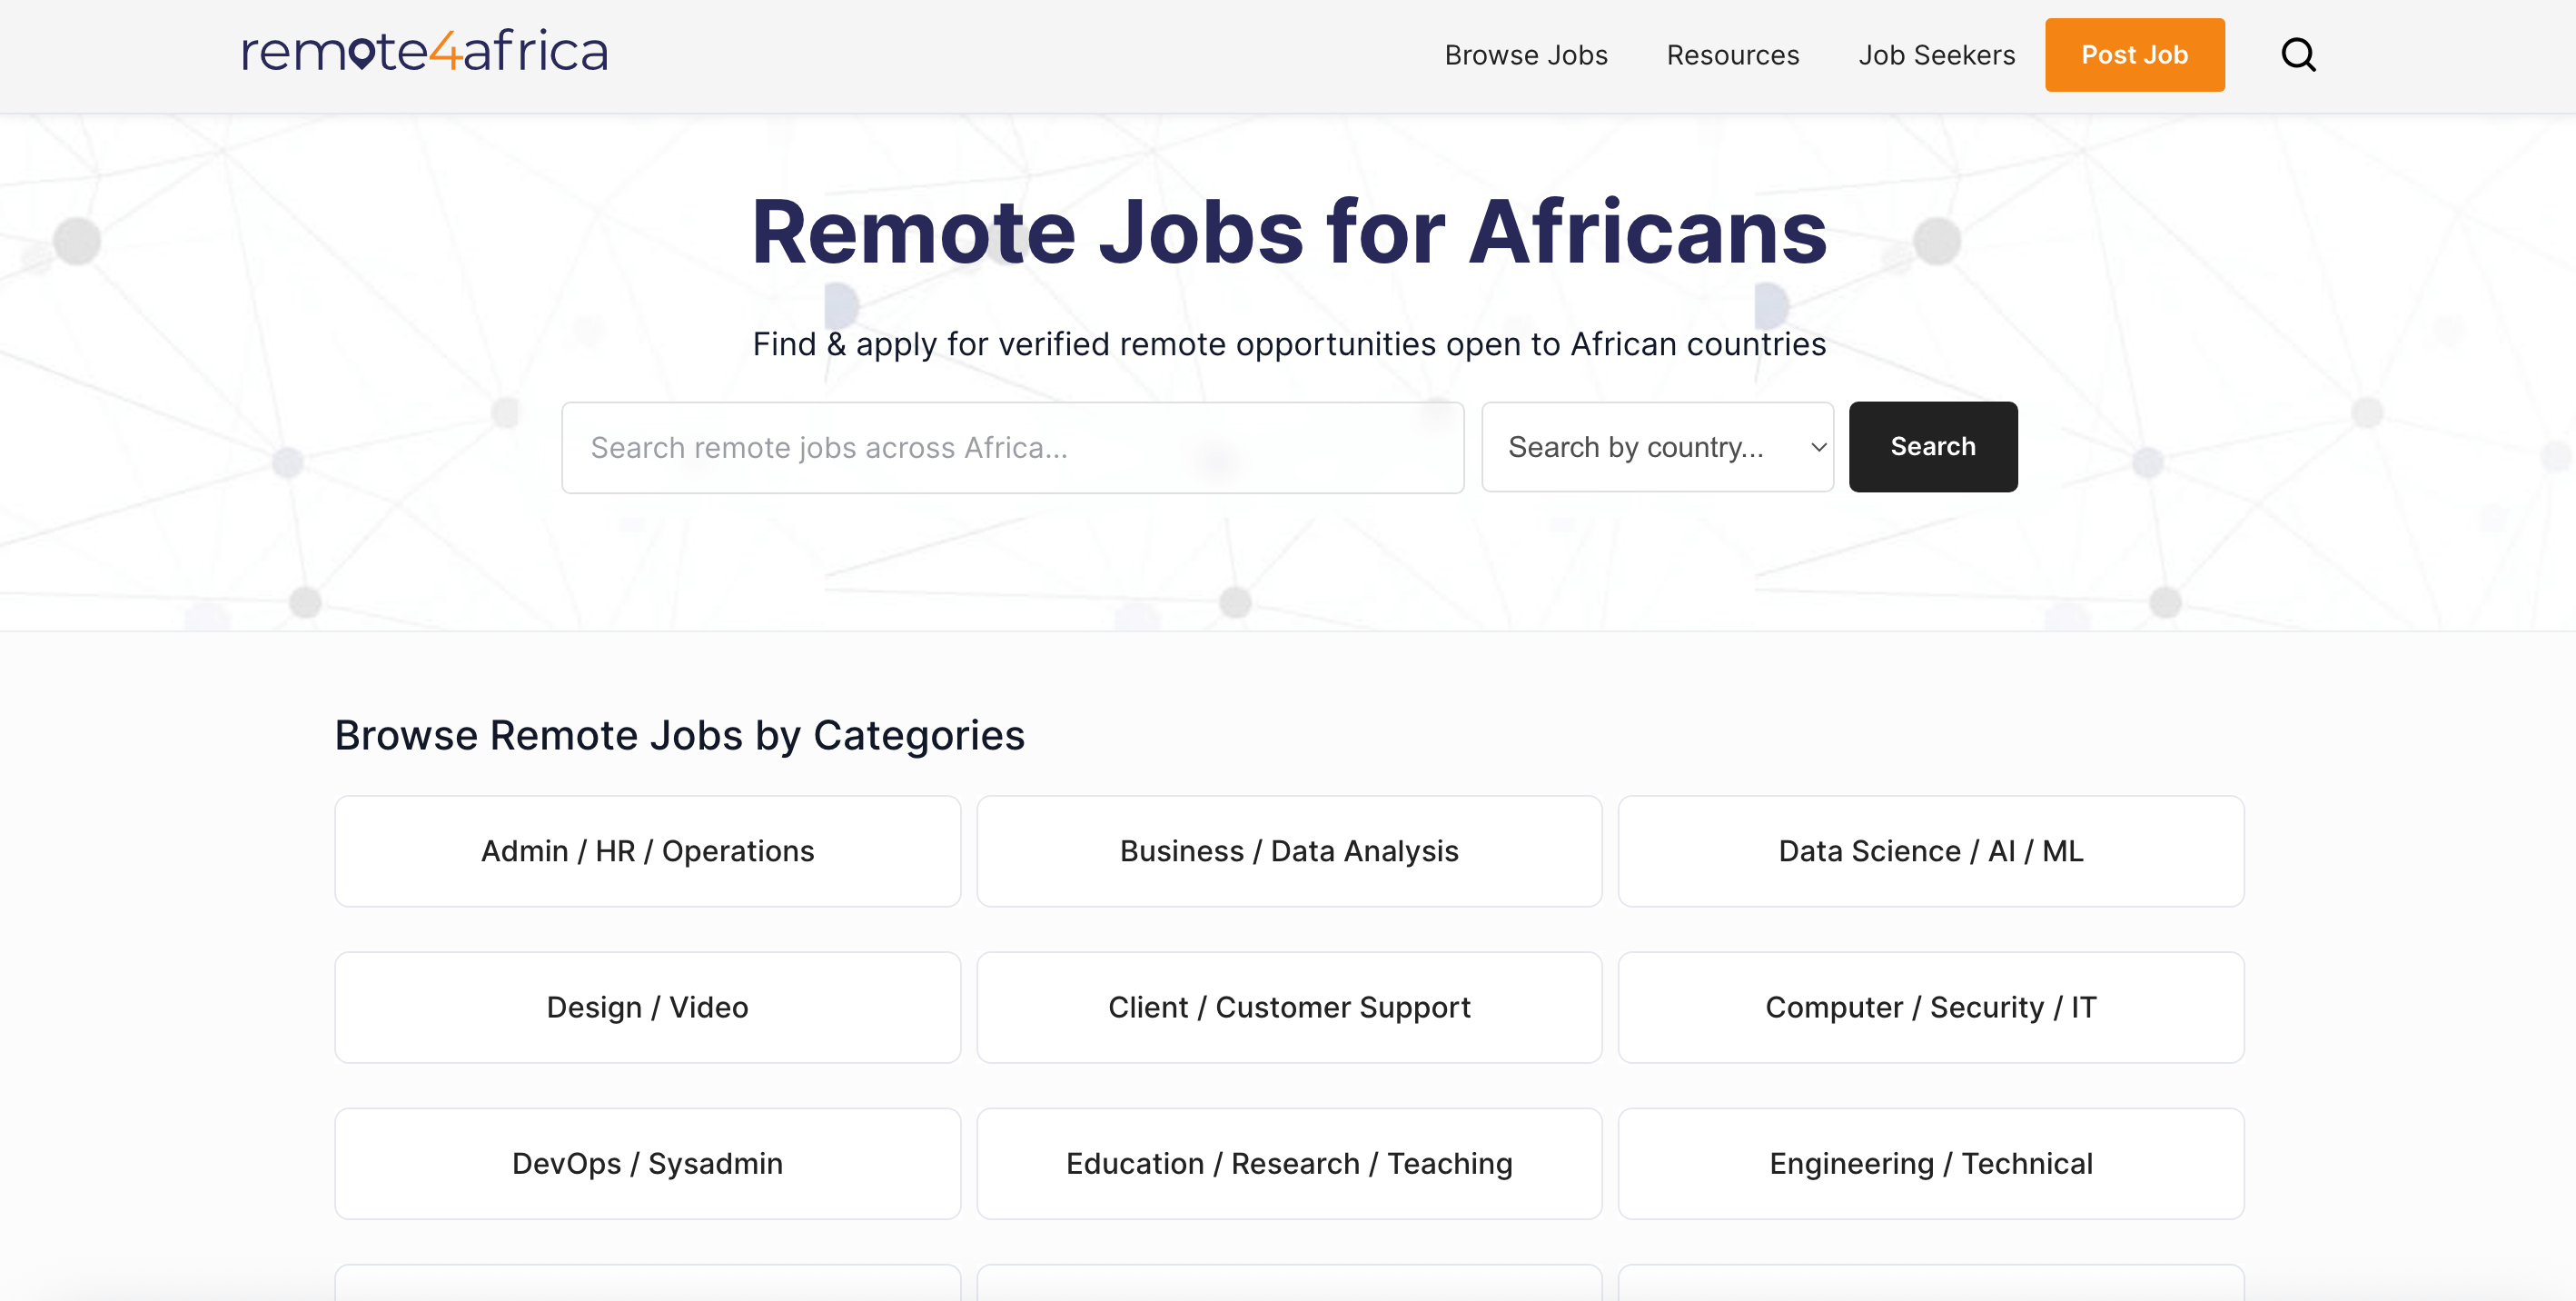
Task: Click the remote4africa logo
Action: click(x=423, y=50)
